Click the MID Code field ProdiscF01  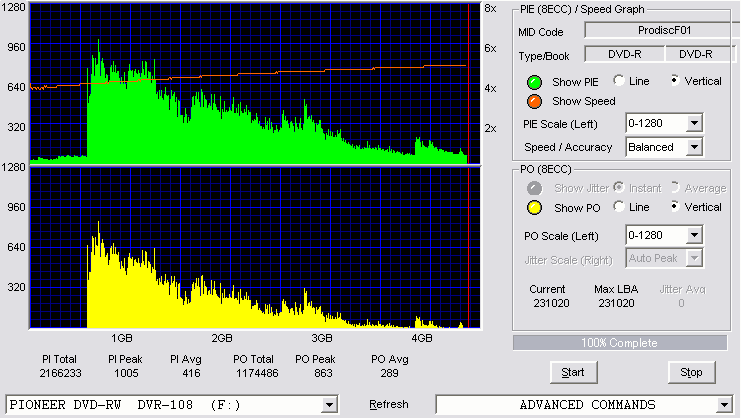coord(664,31)
